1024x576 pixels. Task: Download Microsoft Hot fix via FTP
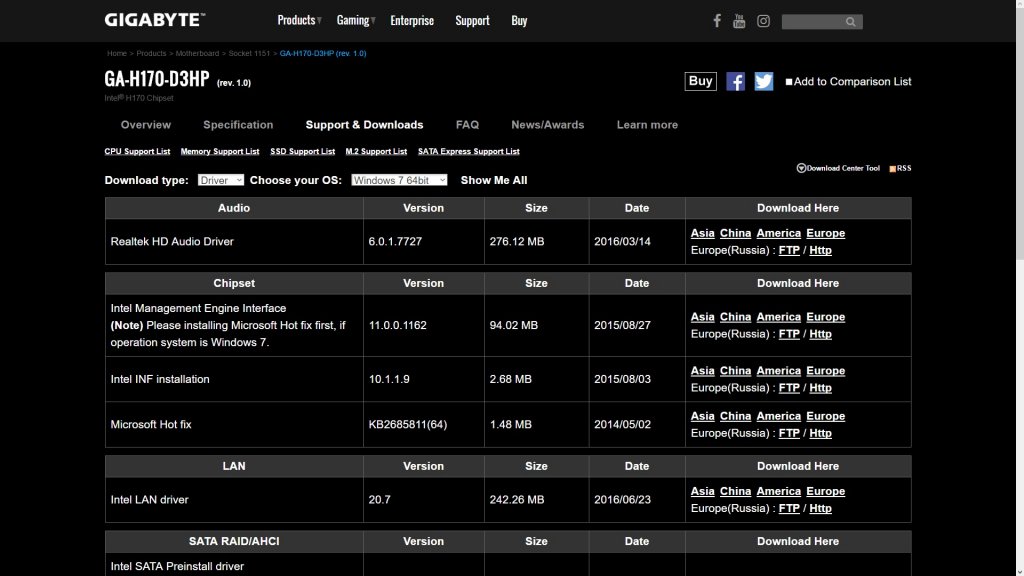click(x=789, y=433)
